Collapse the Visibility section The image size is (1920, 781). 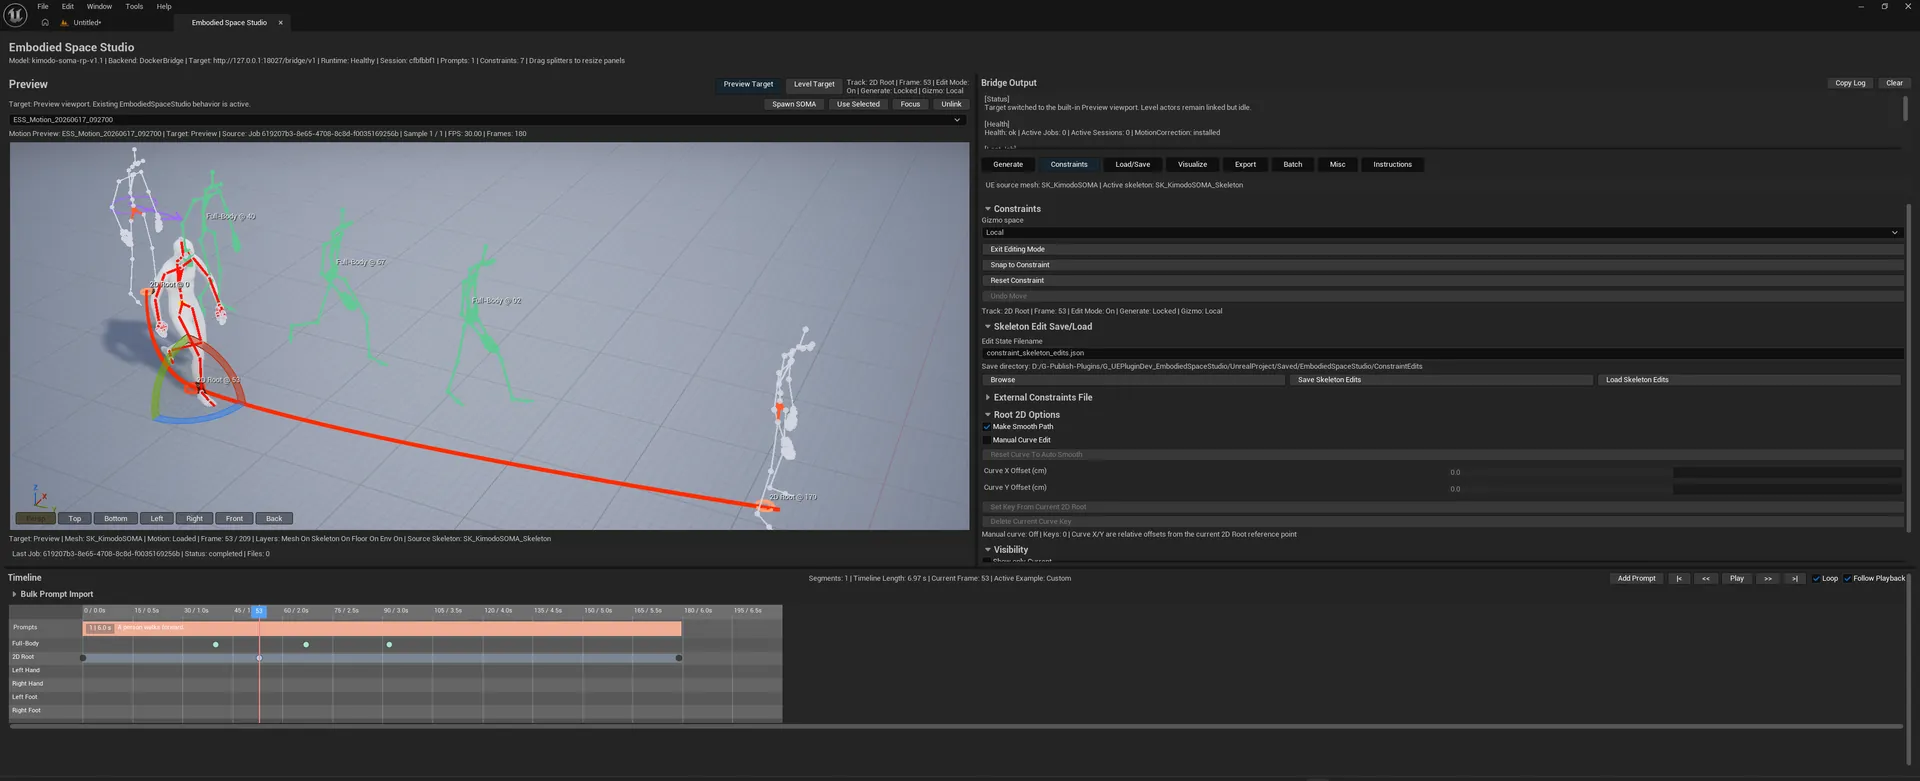[x=988, y=550]
